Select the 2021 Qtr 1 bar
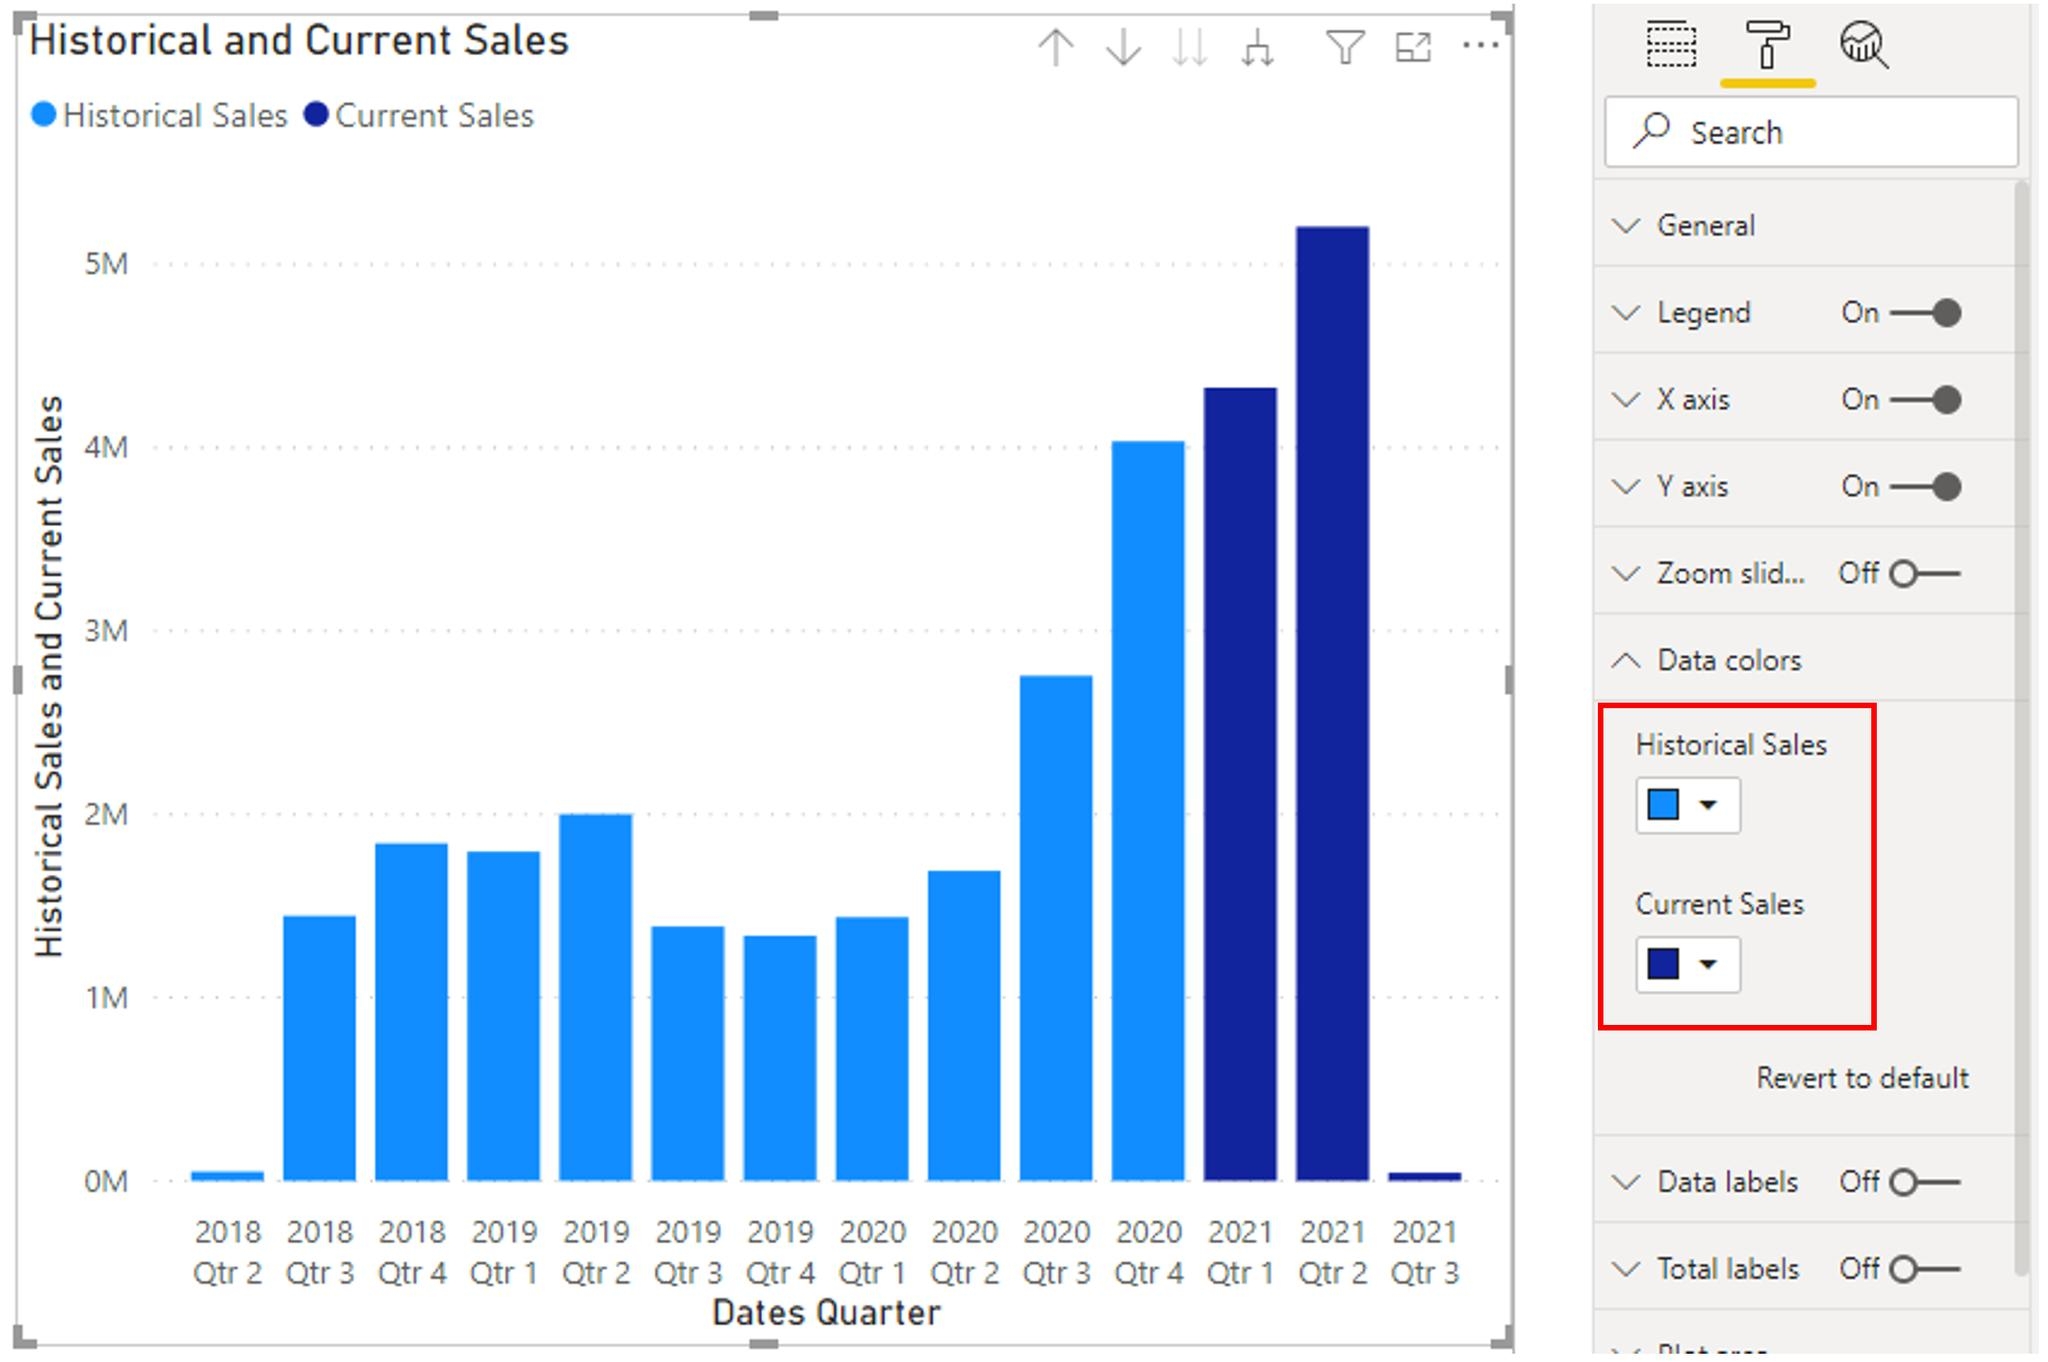 coord(1240,784)
